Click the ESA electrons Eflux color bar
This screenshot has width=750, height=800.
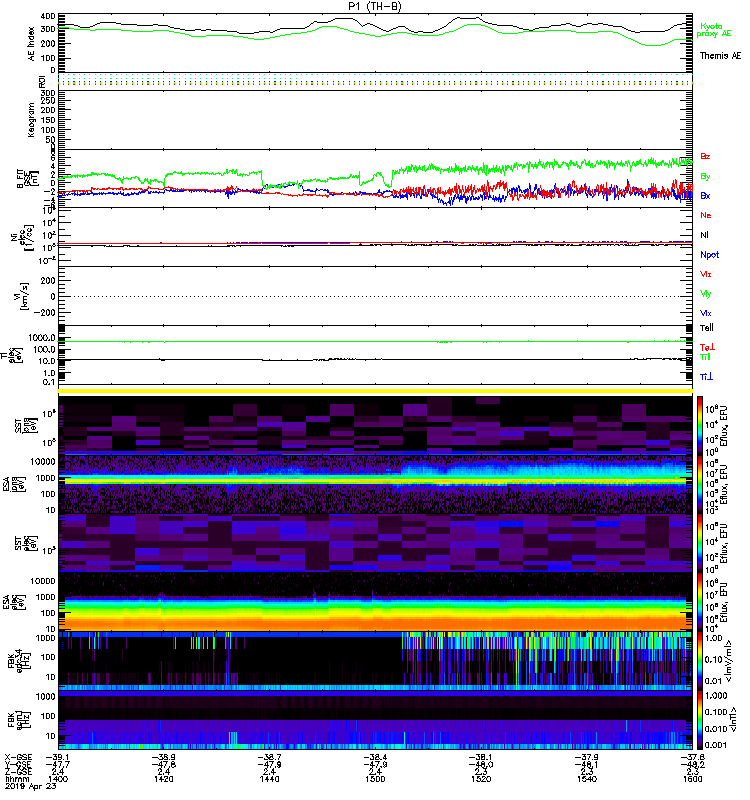[699, 602]
